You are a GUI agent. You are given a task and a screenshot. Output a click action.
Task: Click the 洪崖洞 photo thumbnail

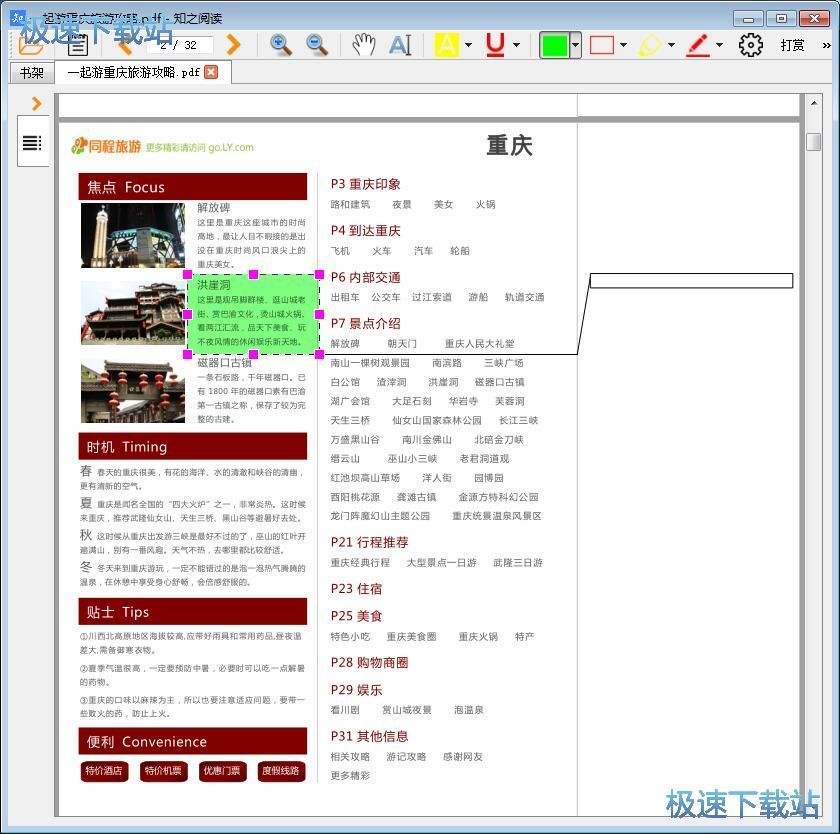[133, 313]
